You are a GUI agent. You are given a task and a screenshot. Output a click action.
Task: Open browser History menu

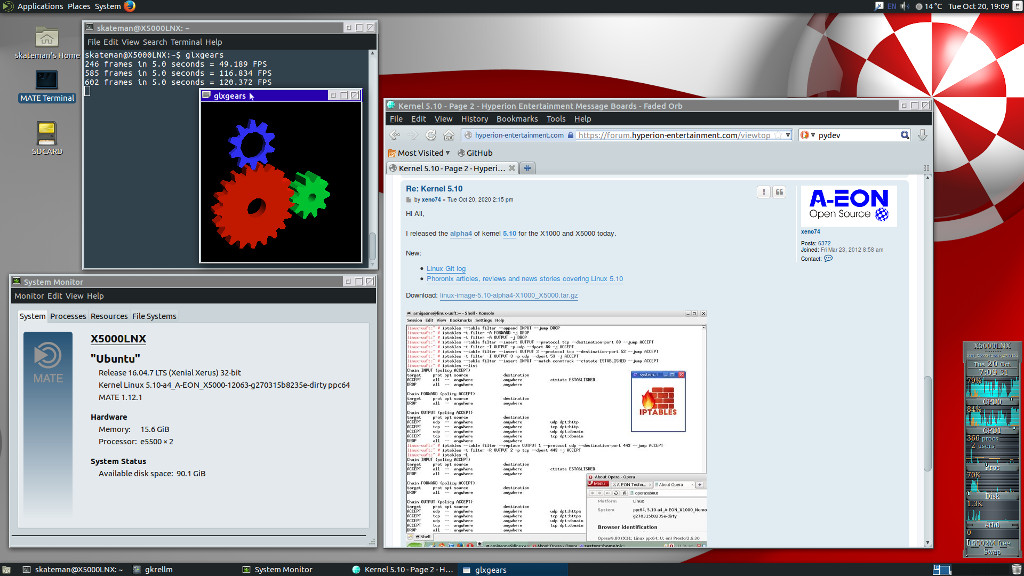pos(474,119)
